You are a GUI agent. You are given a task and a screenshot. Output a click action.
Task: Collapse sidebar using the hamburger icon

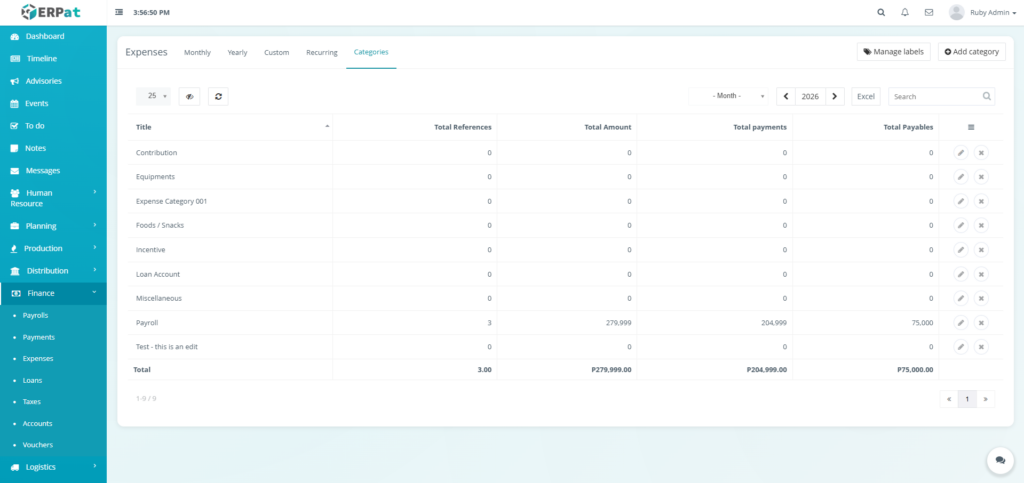coord(120,13)
